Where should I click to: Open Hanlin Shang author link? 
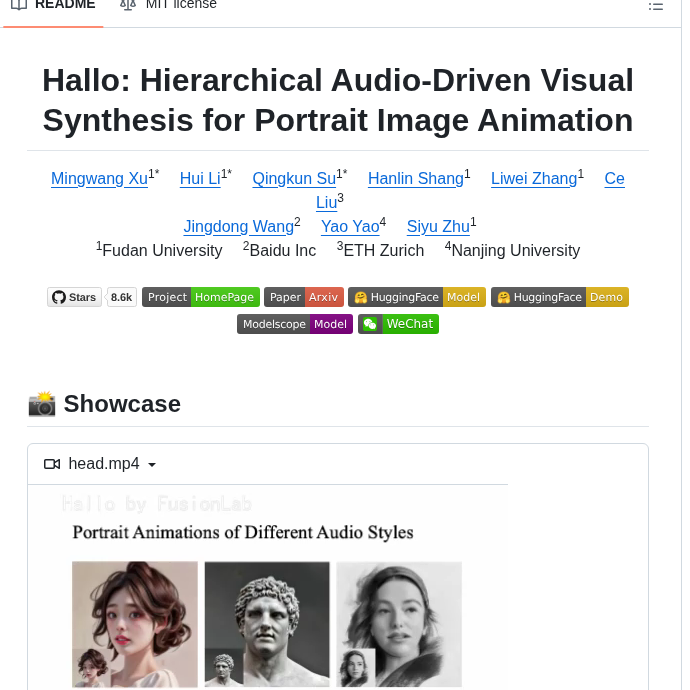pyautogui.click(x=415, y=179)
